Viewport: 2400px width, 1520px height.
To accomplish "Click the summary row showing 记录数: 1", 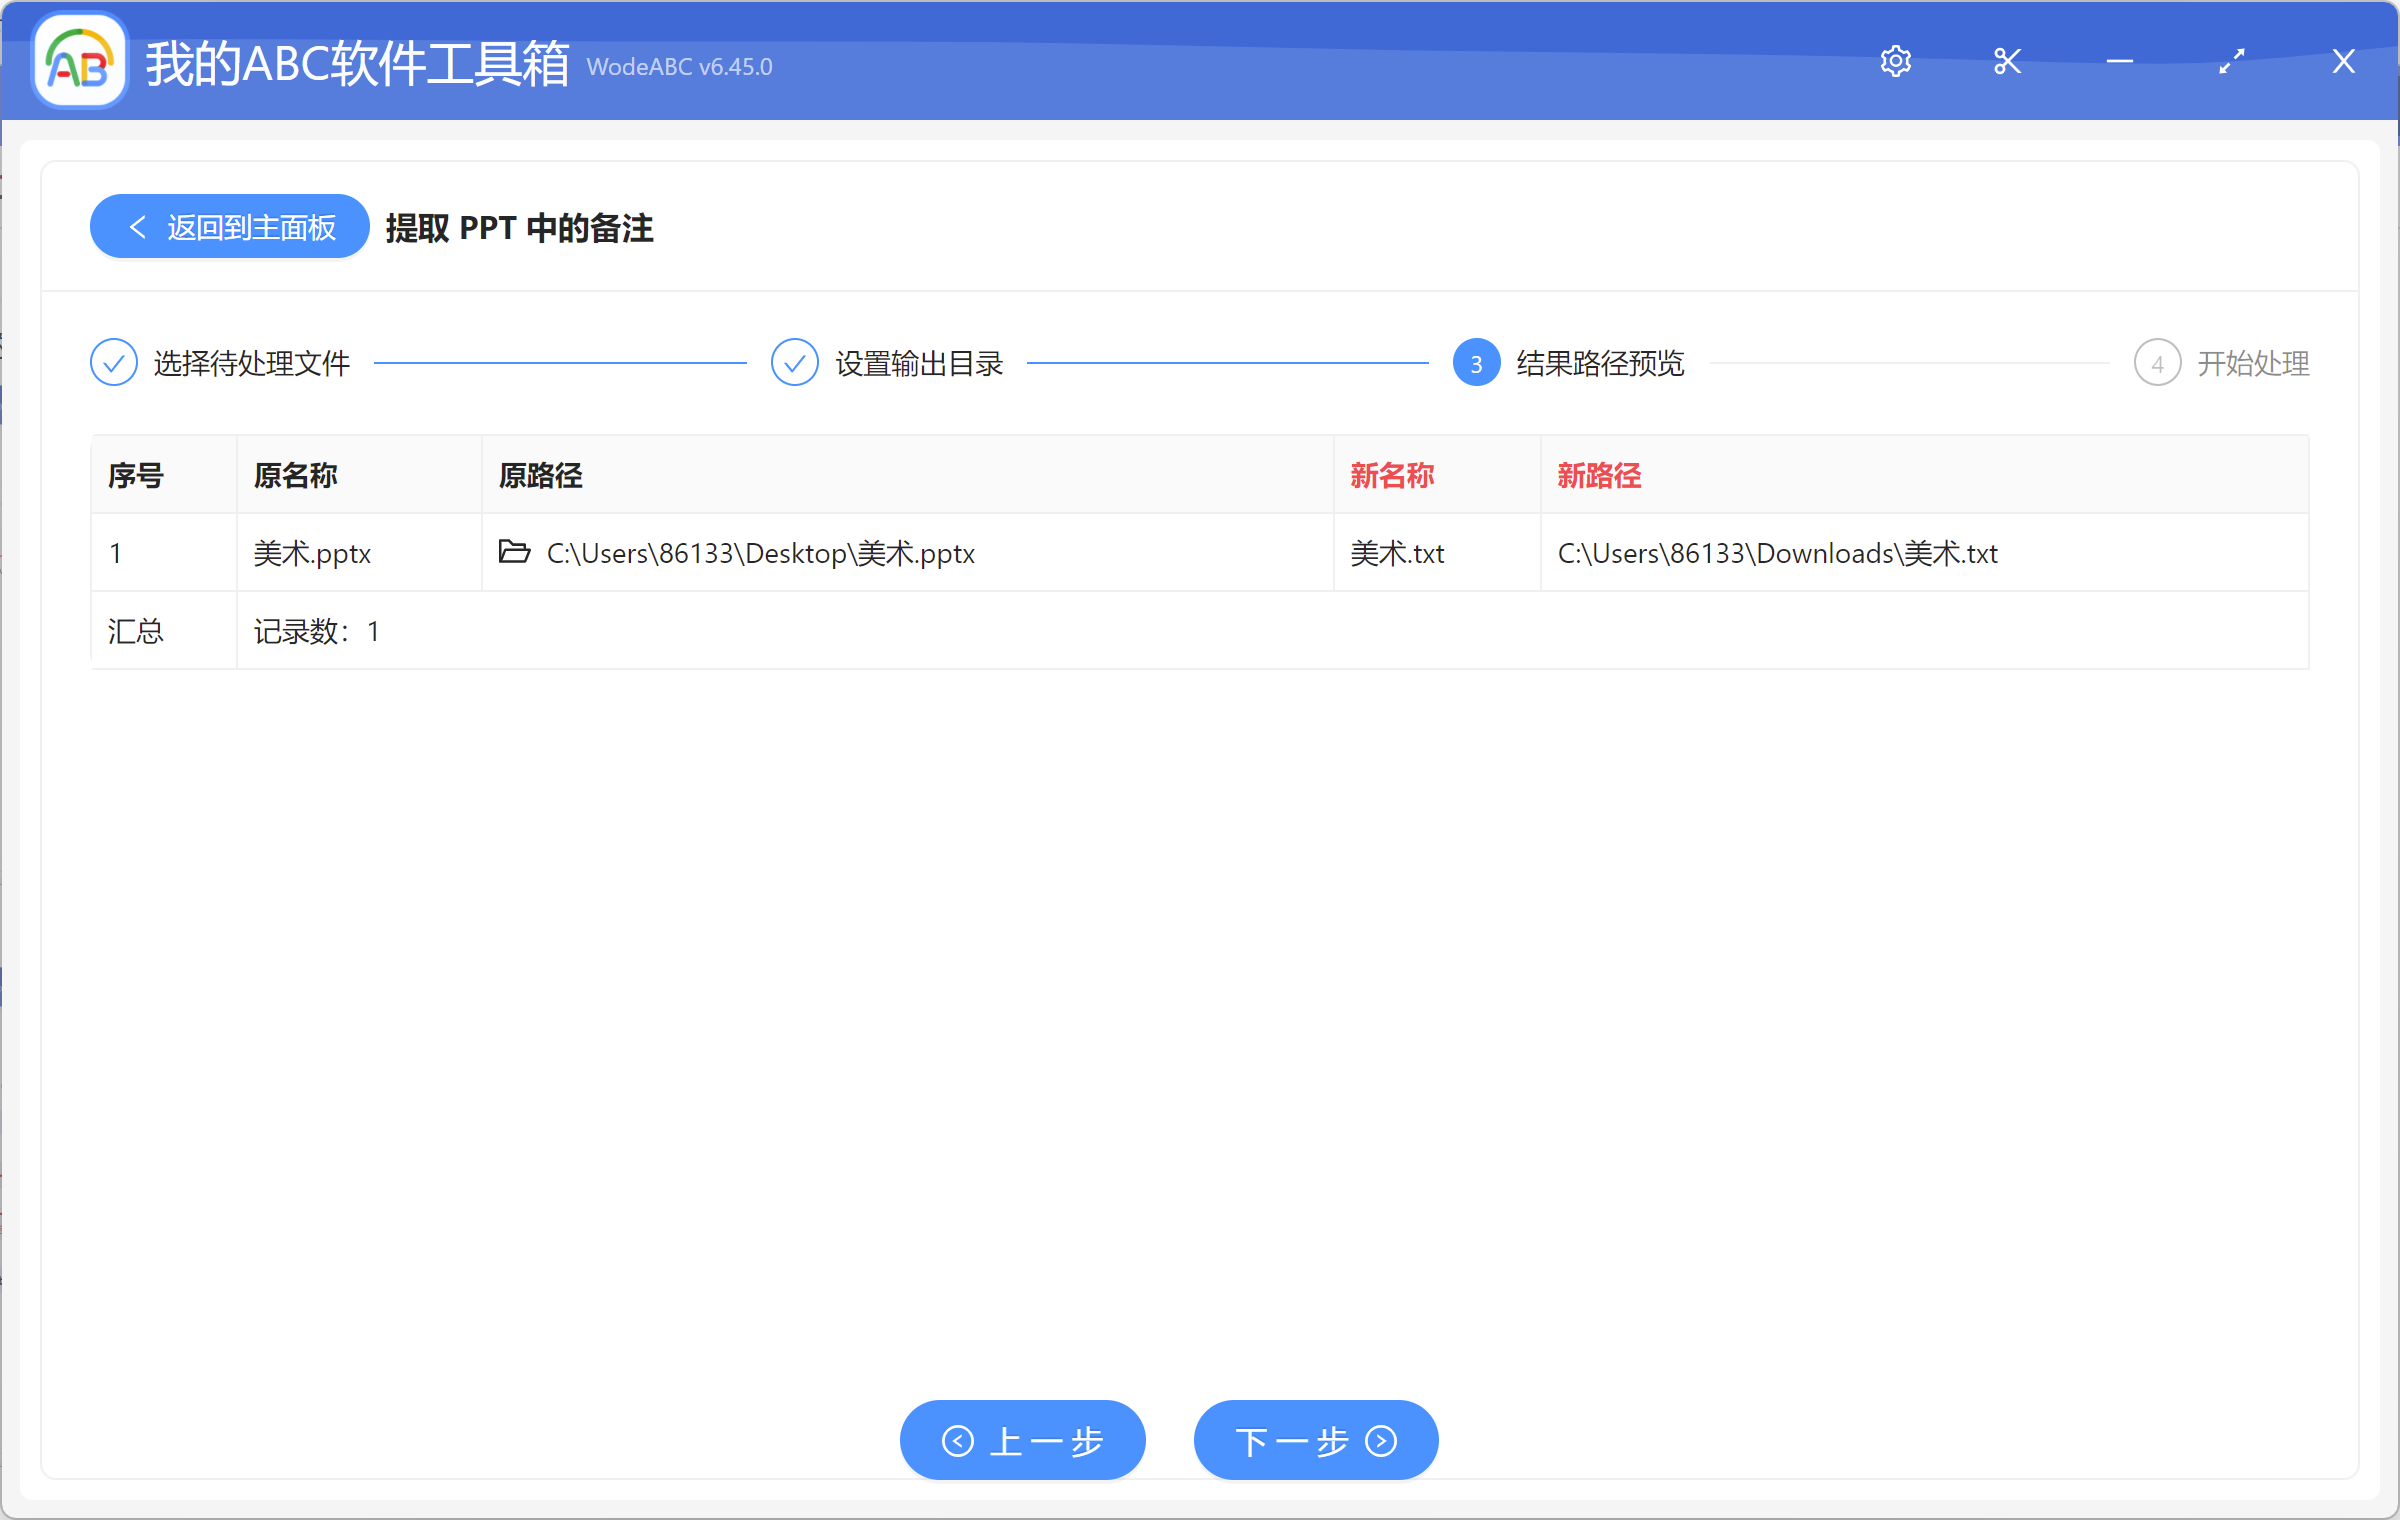I will tap(317, 630).
